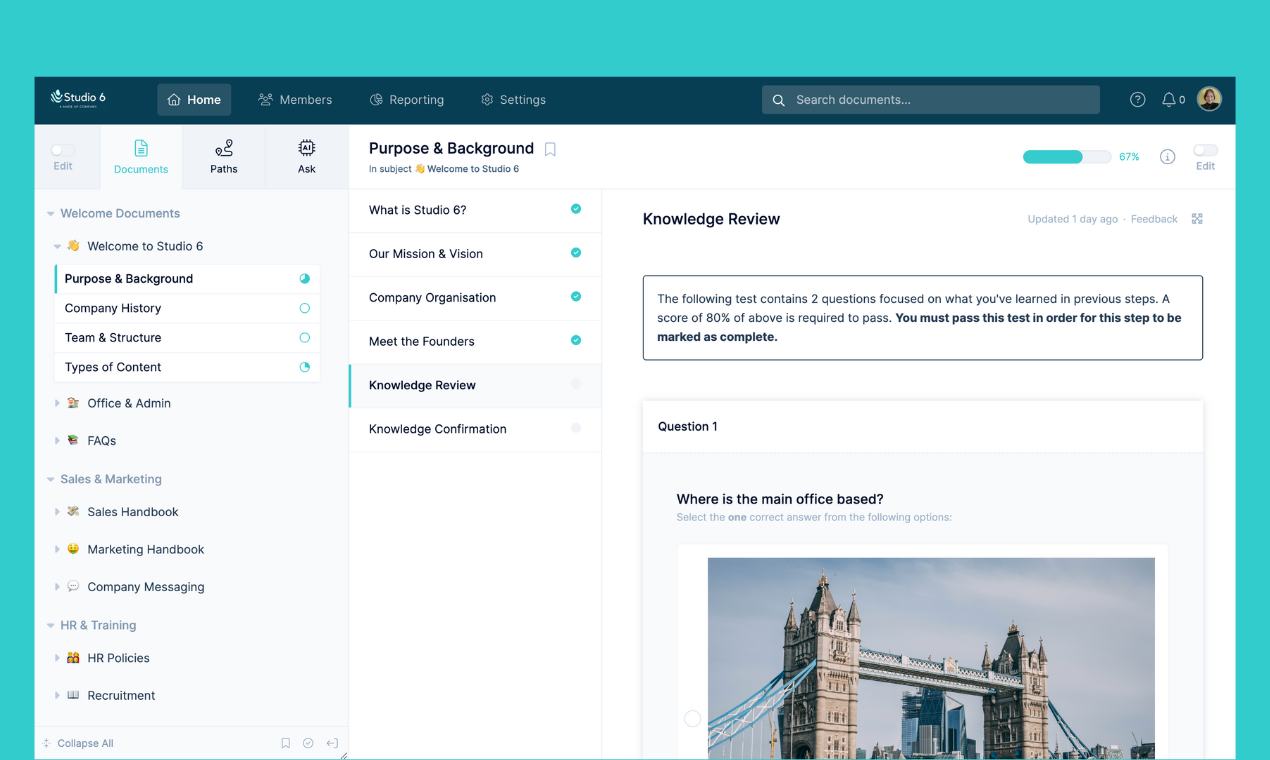Collapse the sidebar using the arrow icon
This screenshot has height=760, width=1270.
coord(331,743)
